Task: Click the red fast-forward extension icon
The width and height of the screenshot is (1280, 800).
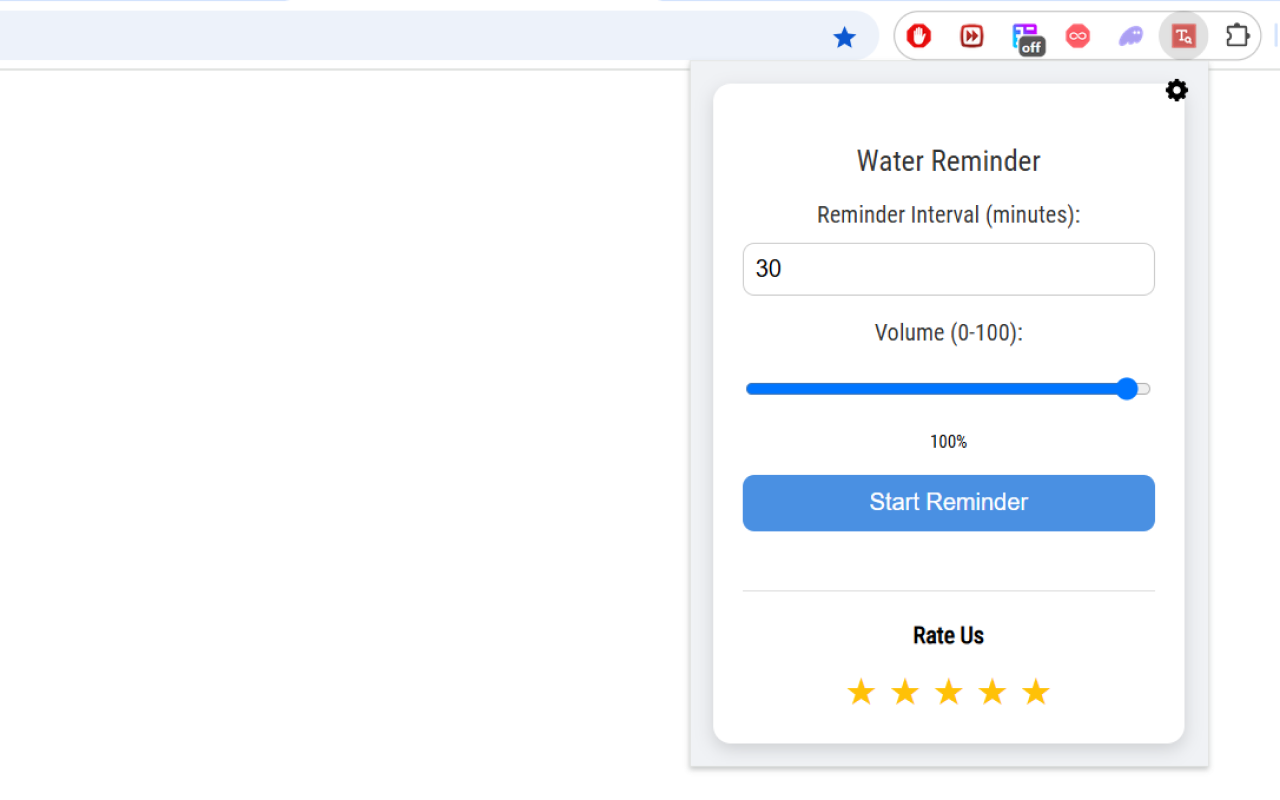Action: (x=972, y=37)
